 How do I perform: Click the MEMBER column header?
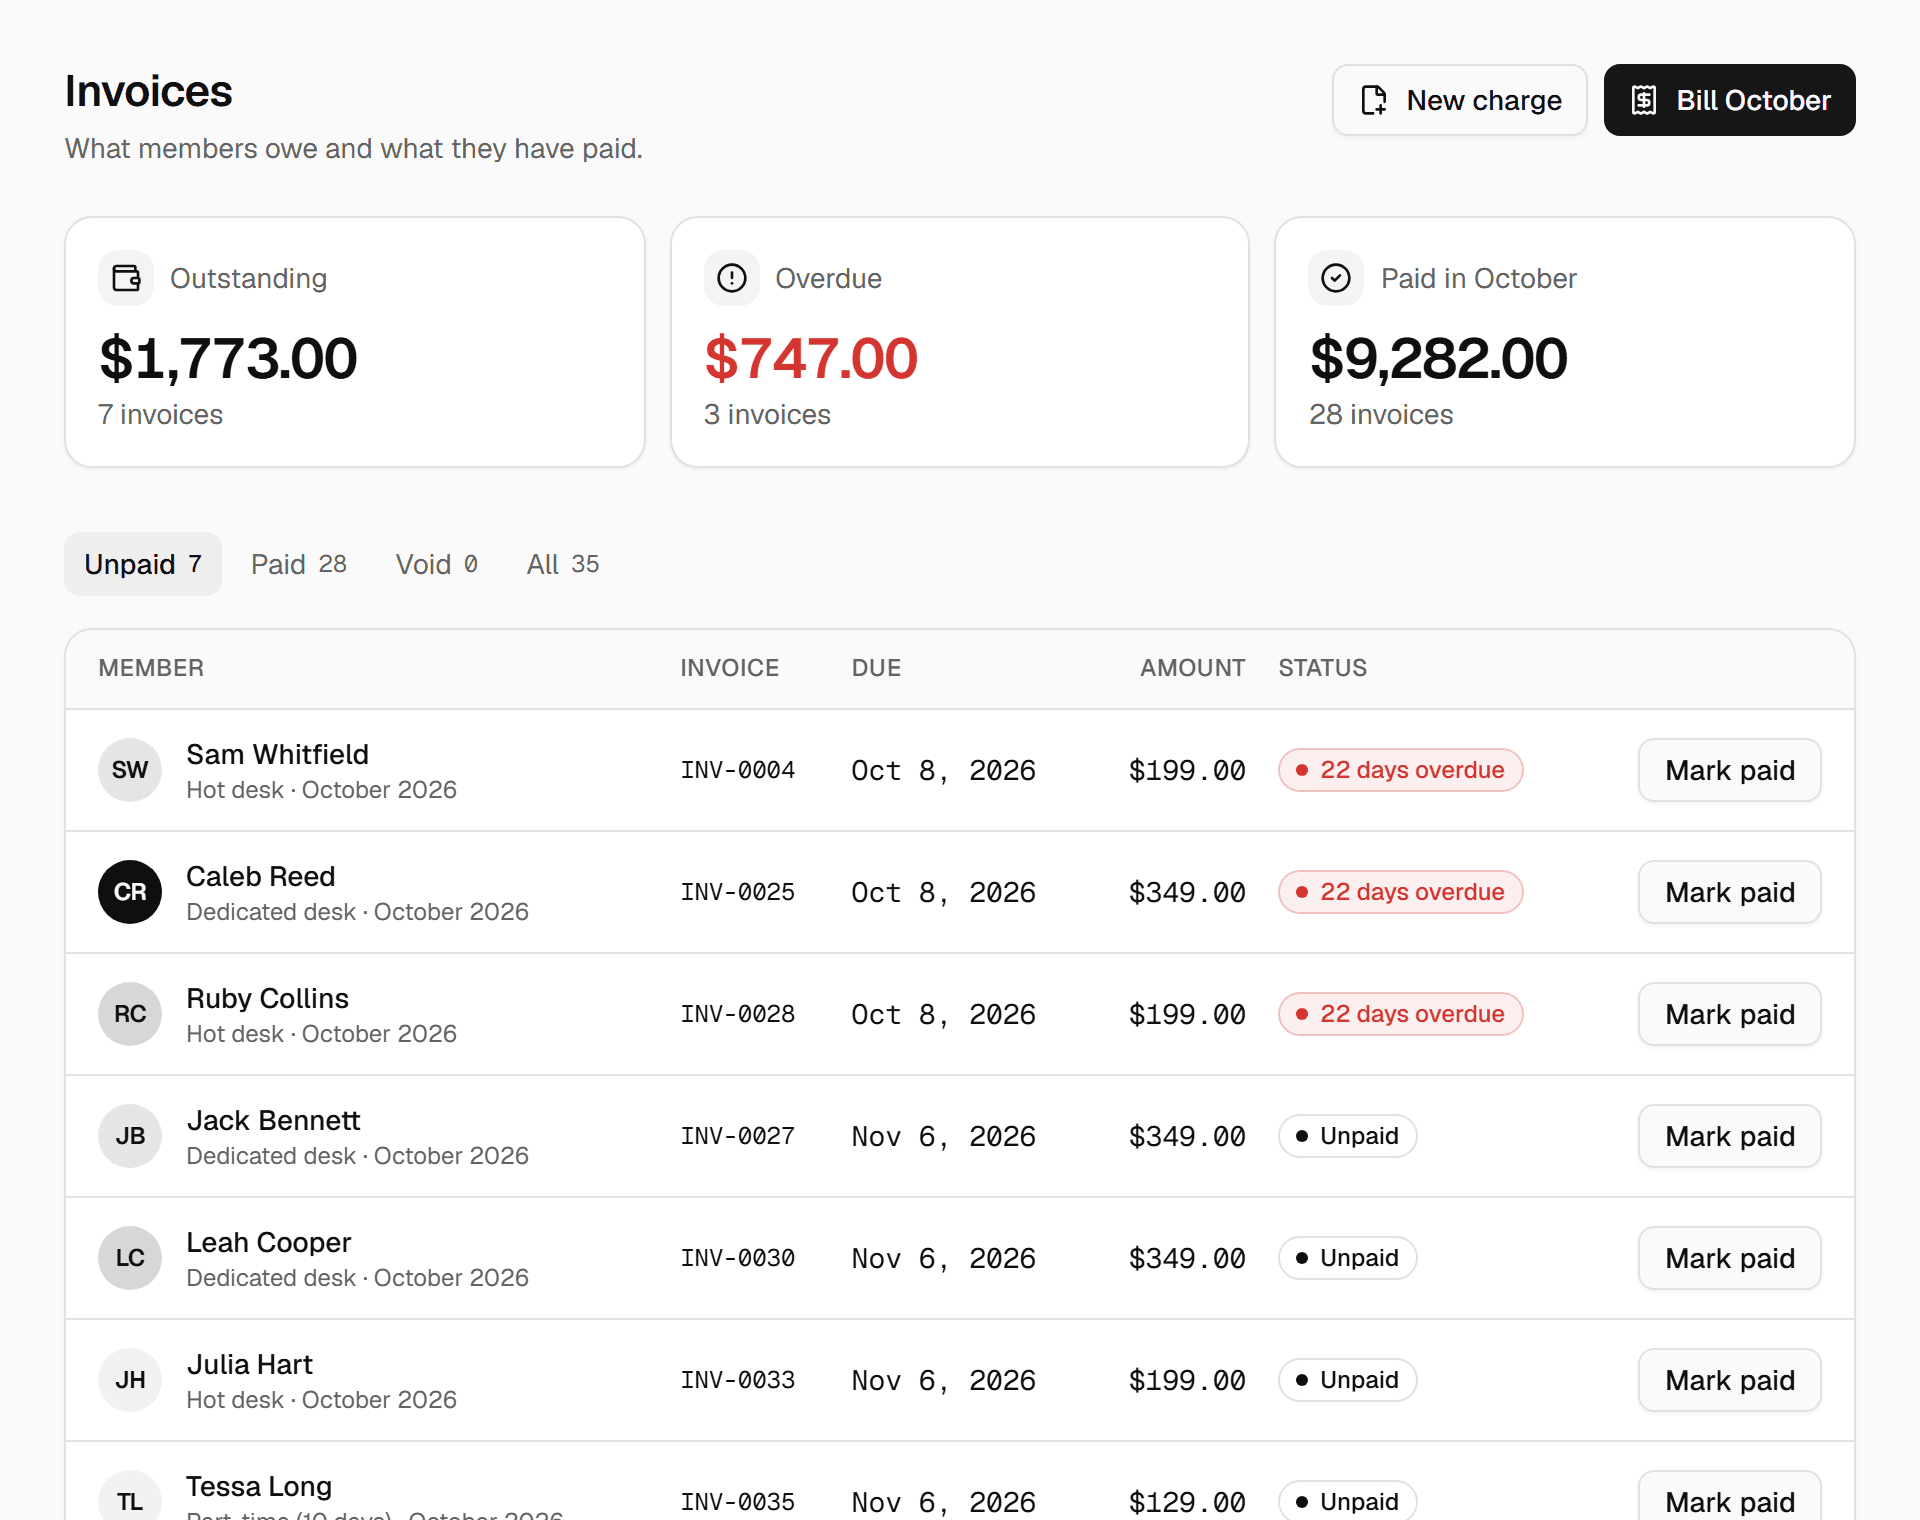click(x=151, y=668)
